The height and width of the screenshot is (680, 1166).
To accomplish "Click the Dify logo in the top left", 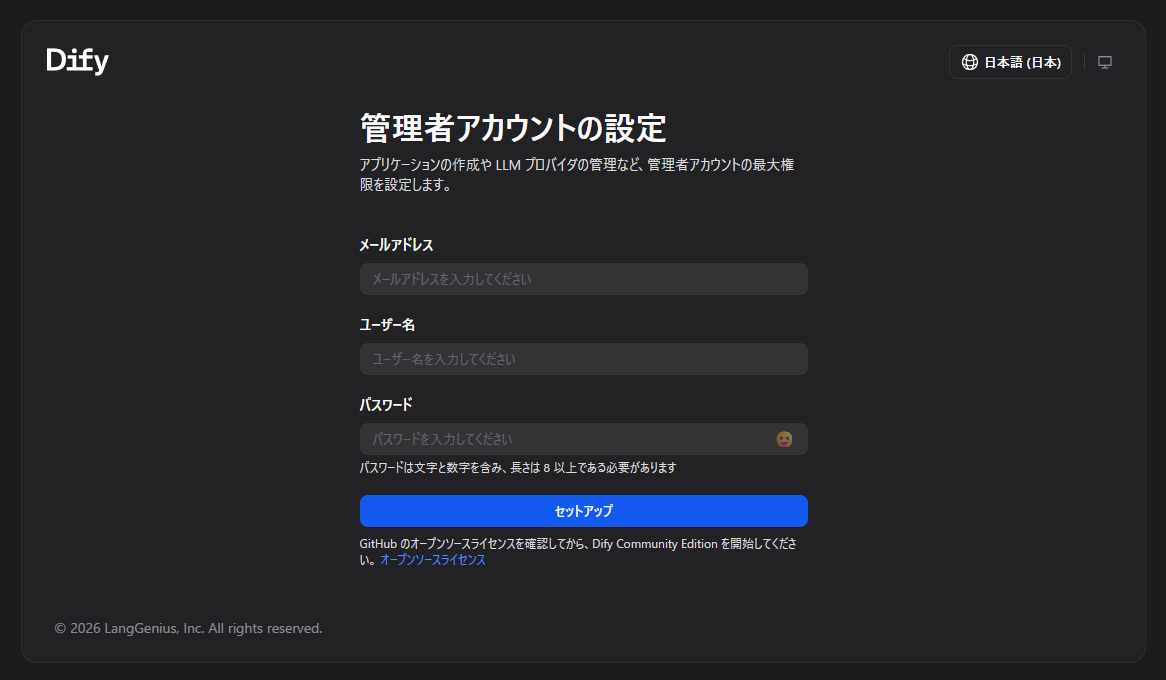I will 78,60.
